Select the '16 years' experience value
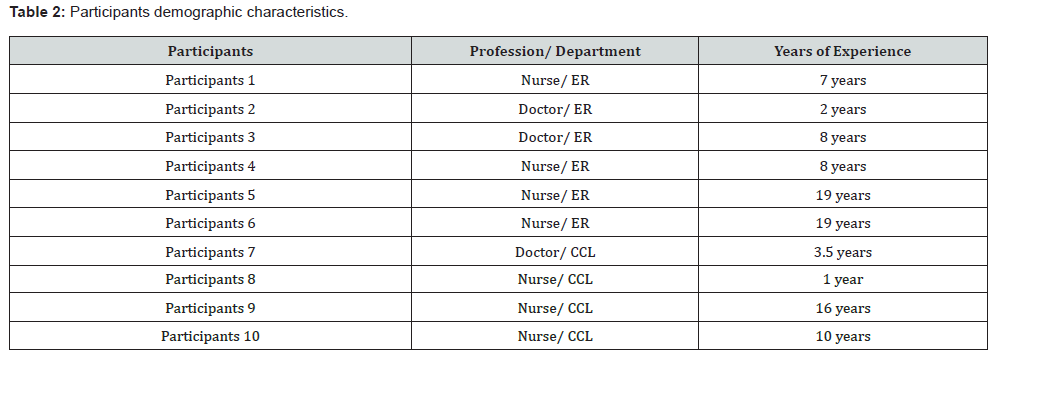Viewport: 1060px width, 413px height. click(x=842, y=308)
